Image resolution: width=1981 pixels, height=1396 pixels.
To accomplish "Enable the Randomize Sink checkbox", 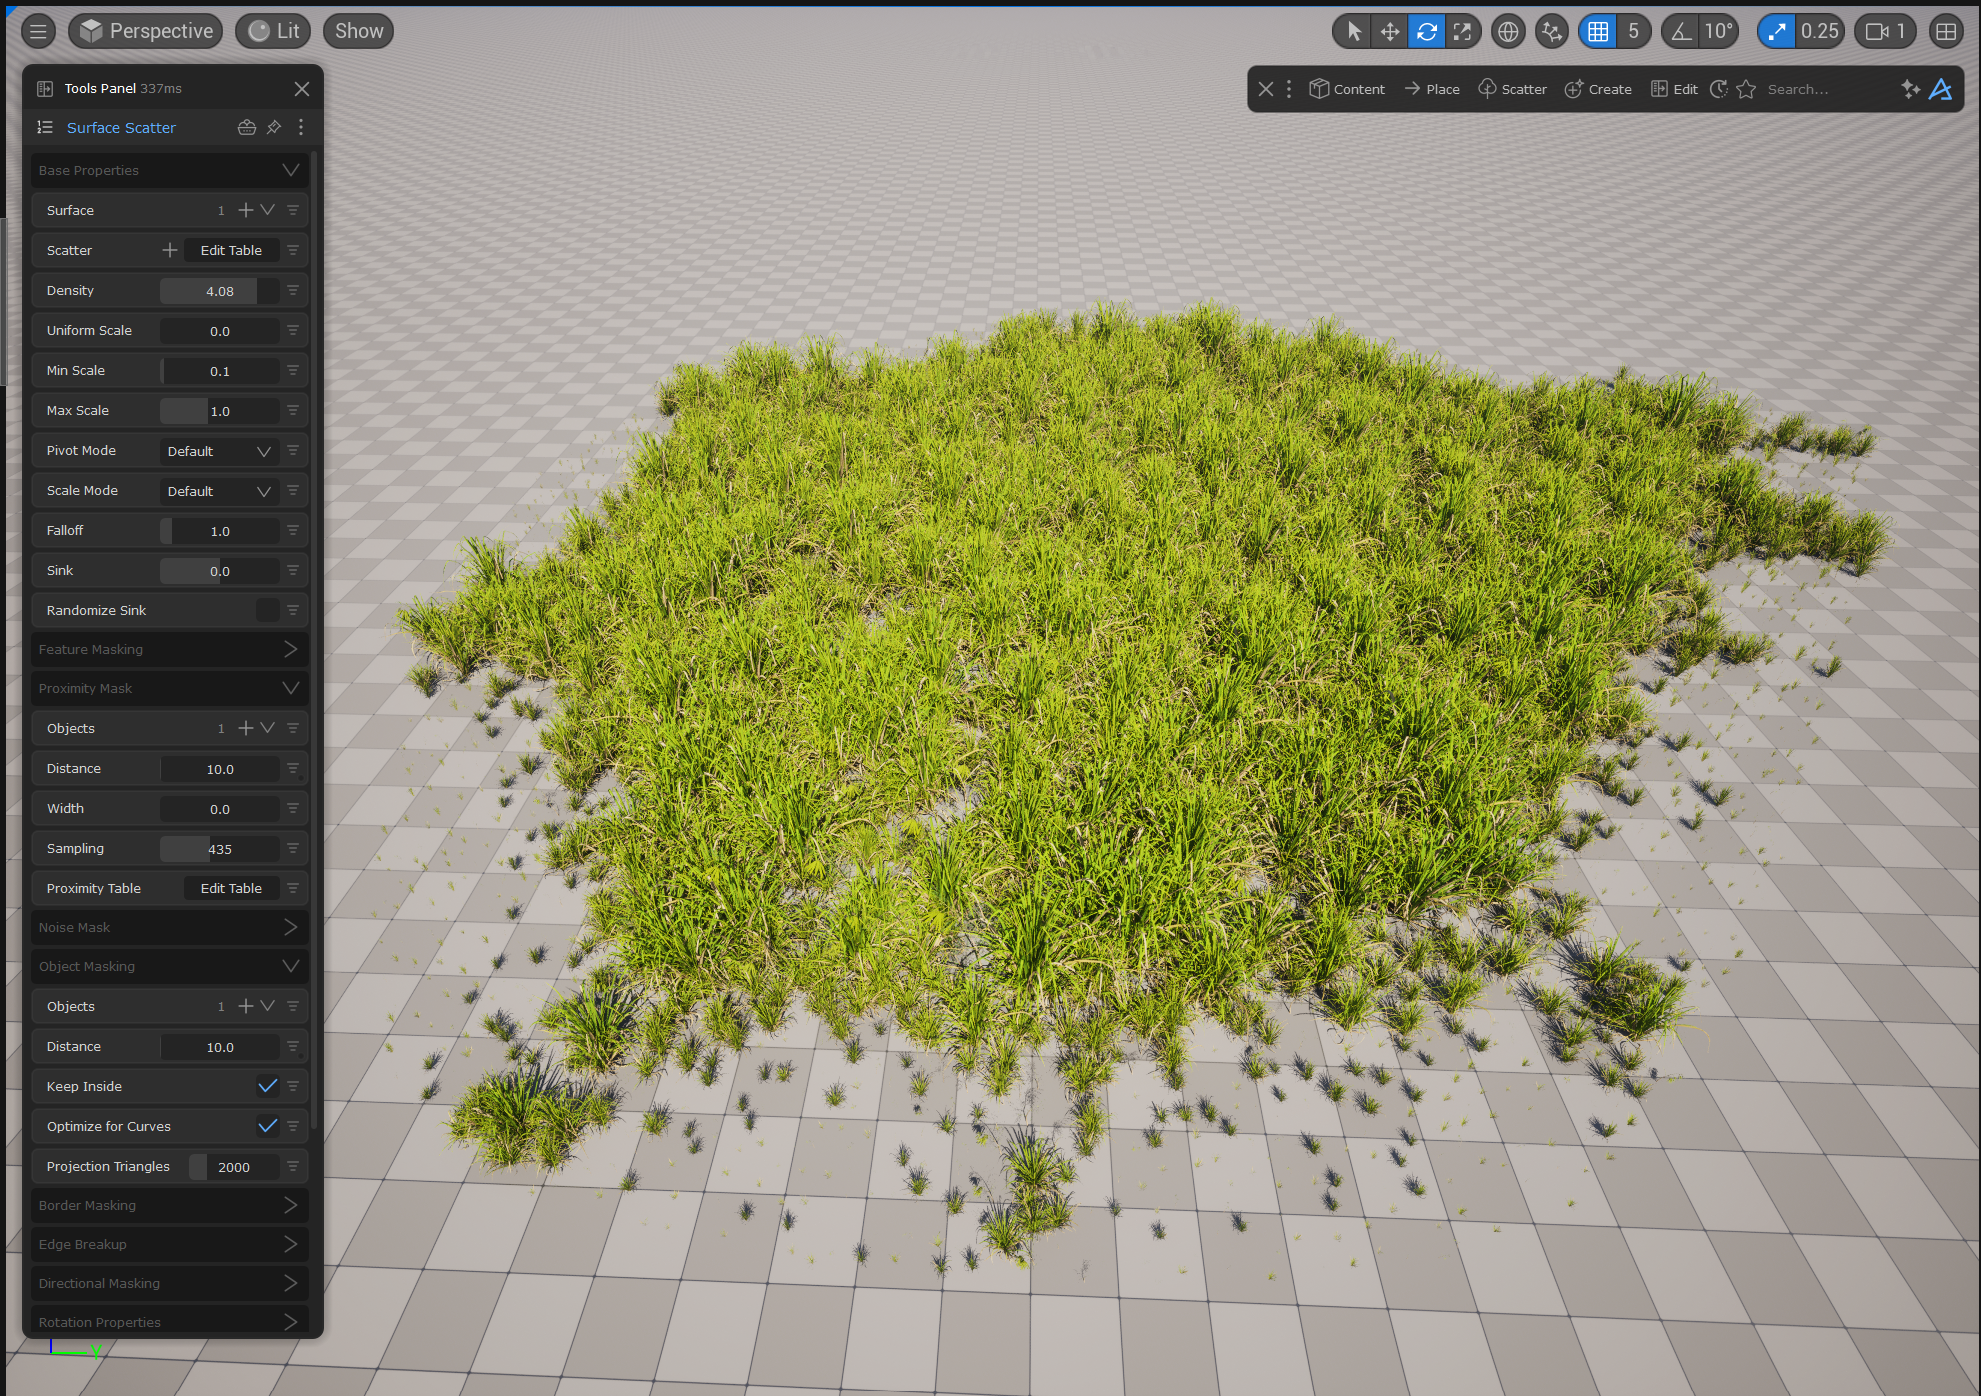I will coord(268,610).
